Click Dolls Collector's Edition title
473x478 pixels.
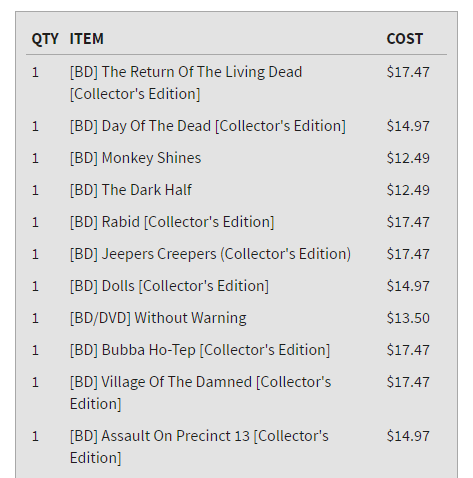pos(169,286)
